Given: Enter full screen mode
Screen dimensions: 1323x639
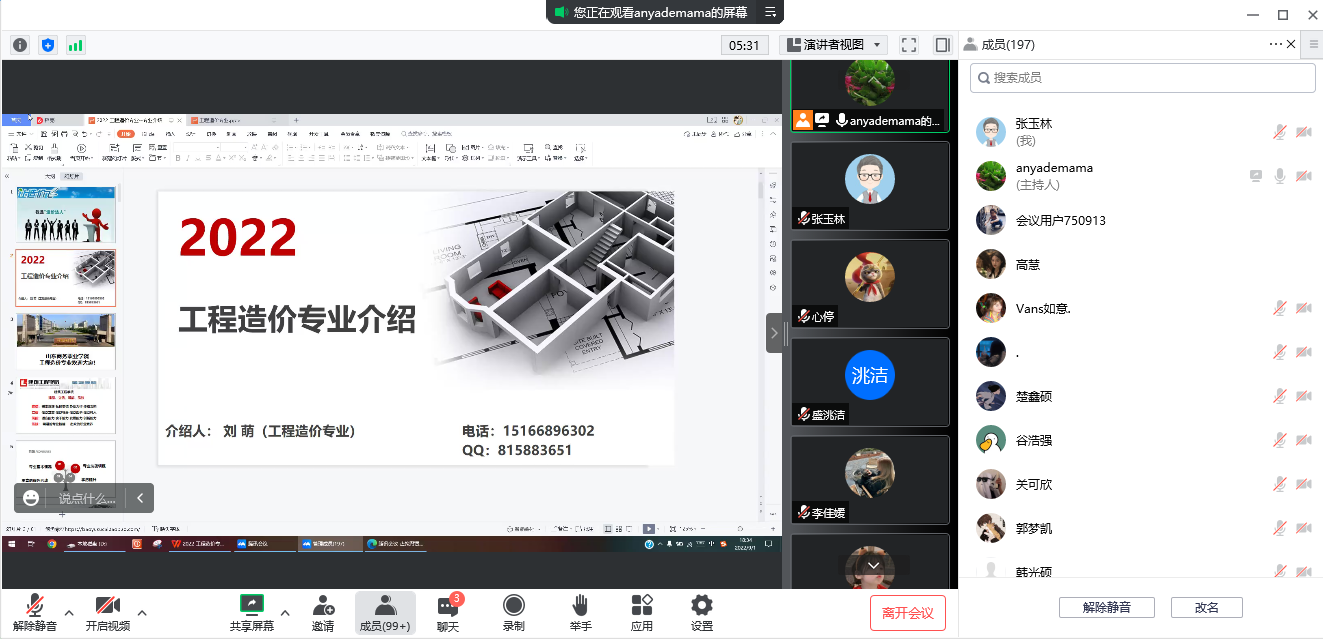Looking at the screenshot, I should (909, 45).
